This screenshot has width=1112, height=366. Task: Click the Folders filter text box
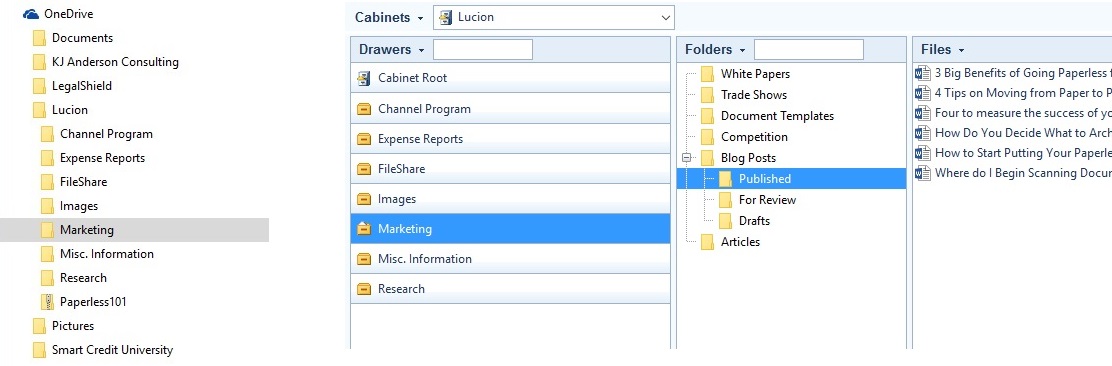[808, 50]
